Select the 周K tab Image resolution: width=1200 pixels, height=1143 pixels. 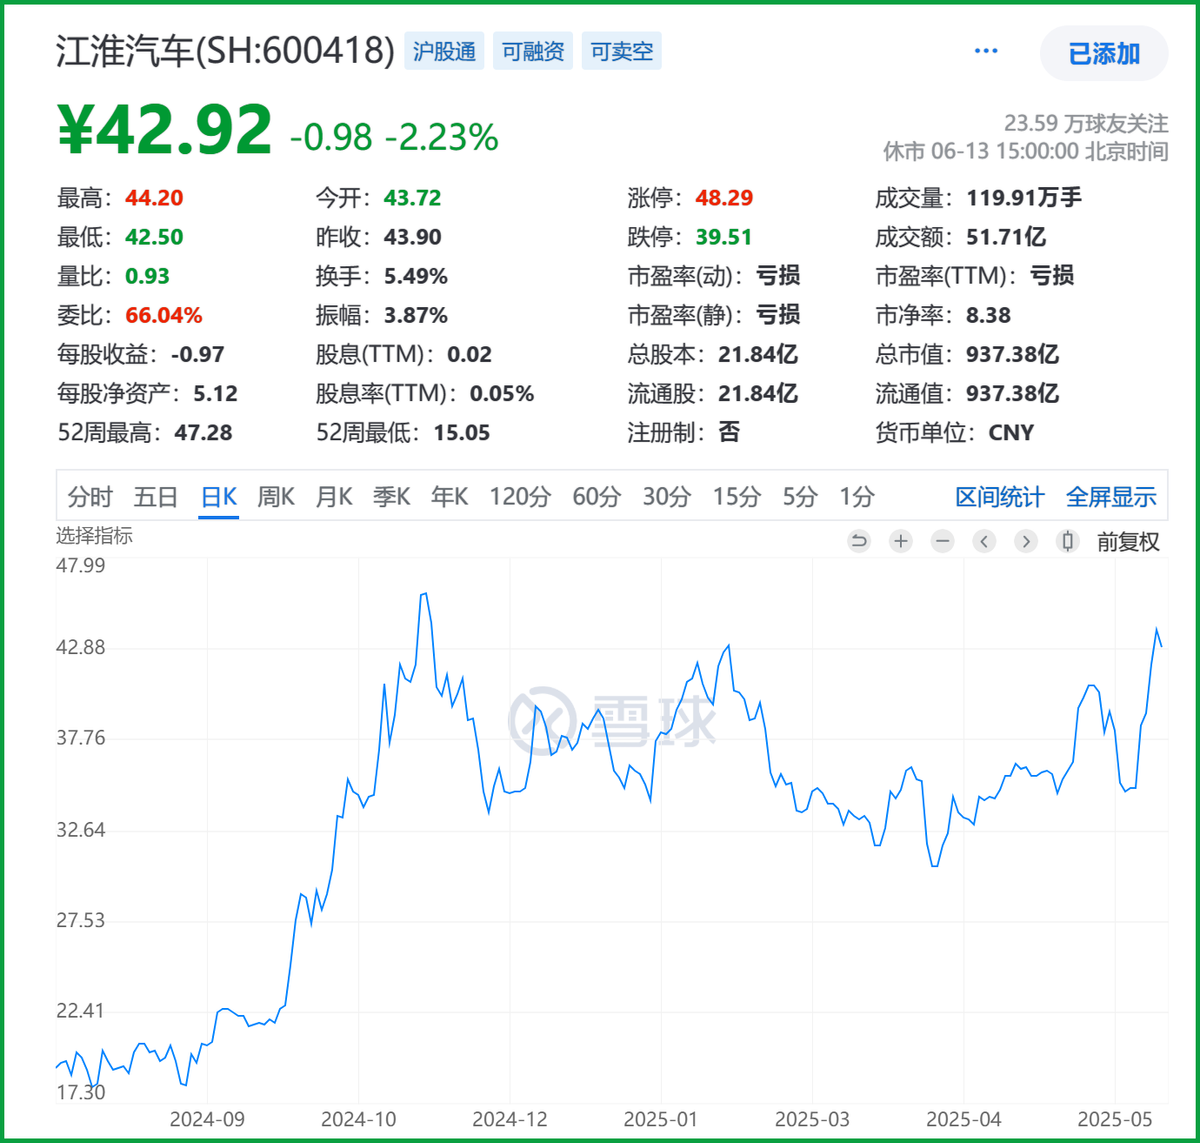(276, 496)
